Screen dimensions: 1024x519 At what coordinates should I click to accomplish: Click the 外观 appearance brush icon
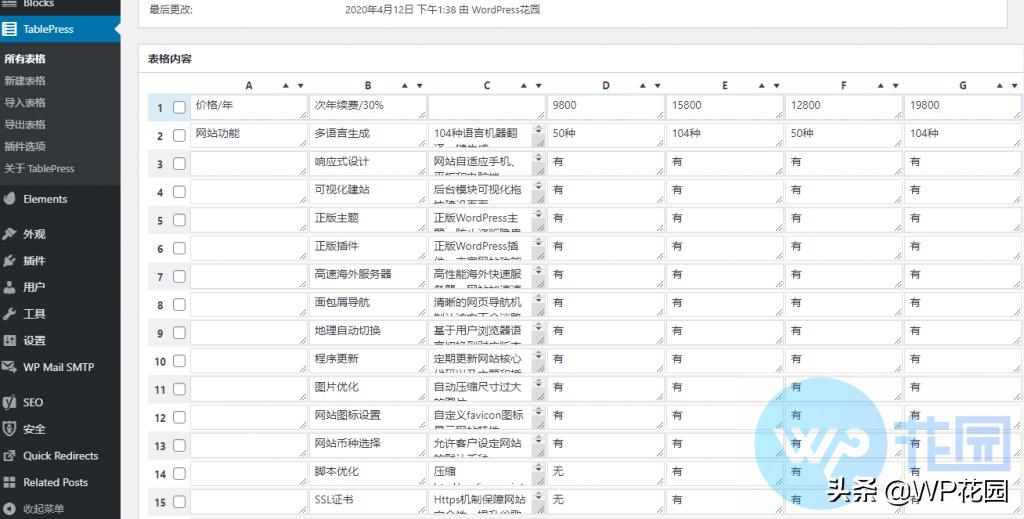9,234
